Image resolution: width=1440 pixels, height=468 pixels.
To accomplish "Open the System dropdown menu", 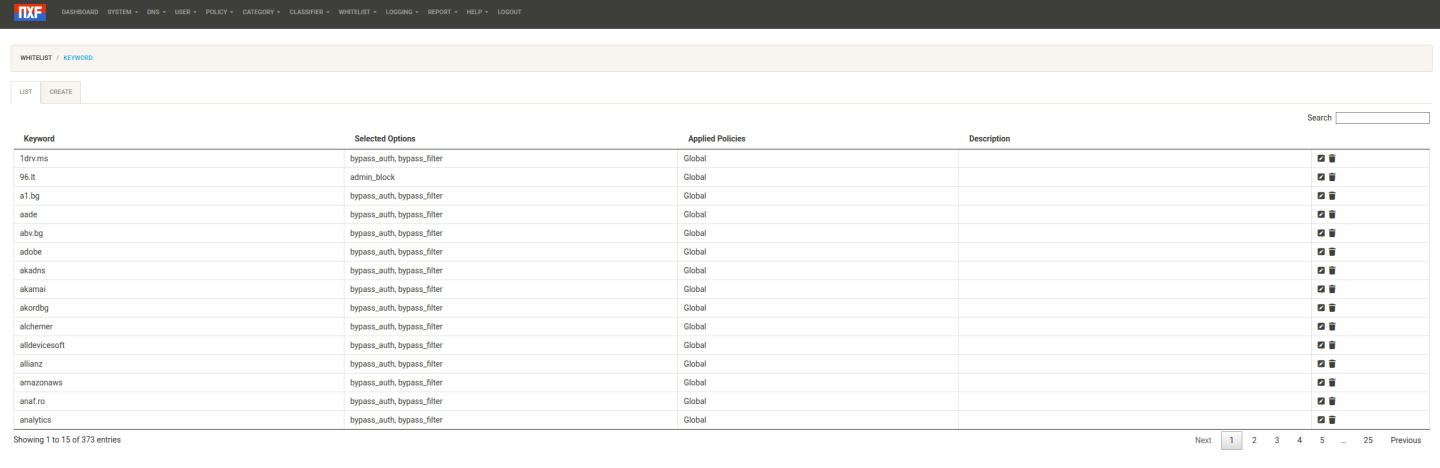I will tap(122, 12).
